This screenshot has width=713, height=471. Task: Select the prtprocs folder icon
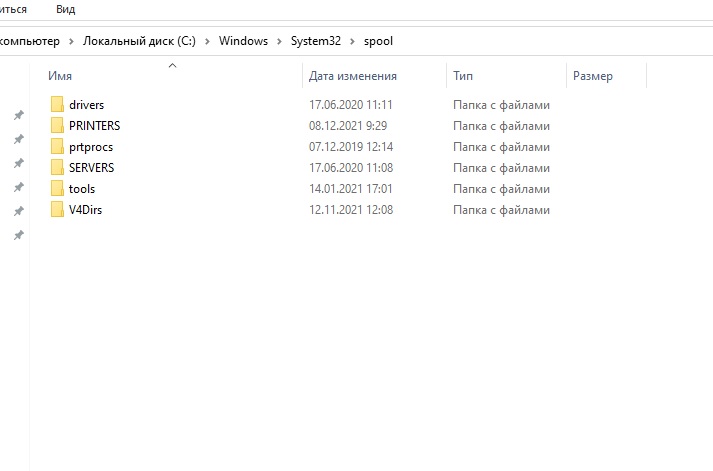(x=57, y=146)
